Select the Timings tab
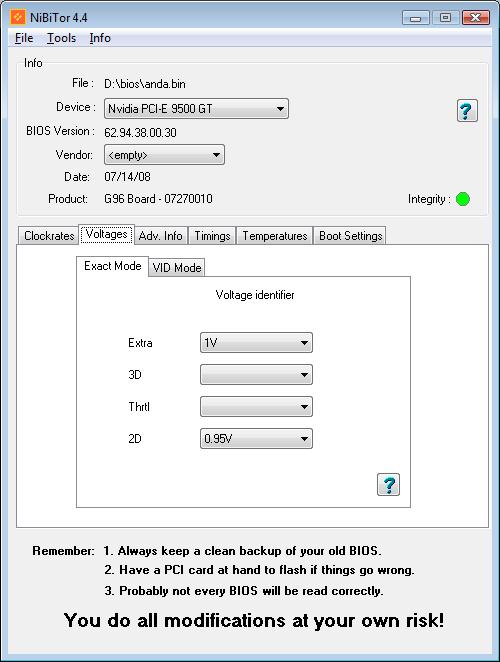The image size is (500, 662). 212,236
